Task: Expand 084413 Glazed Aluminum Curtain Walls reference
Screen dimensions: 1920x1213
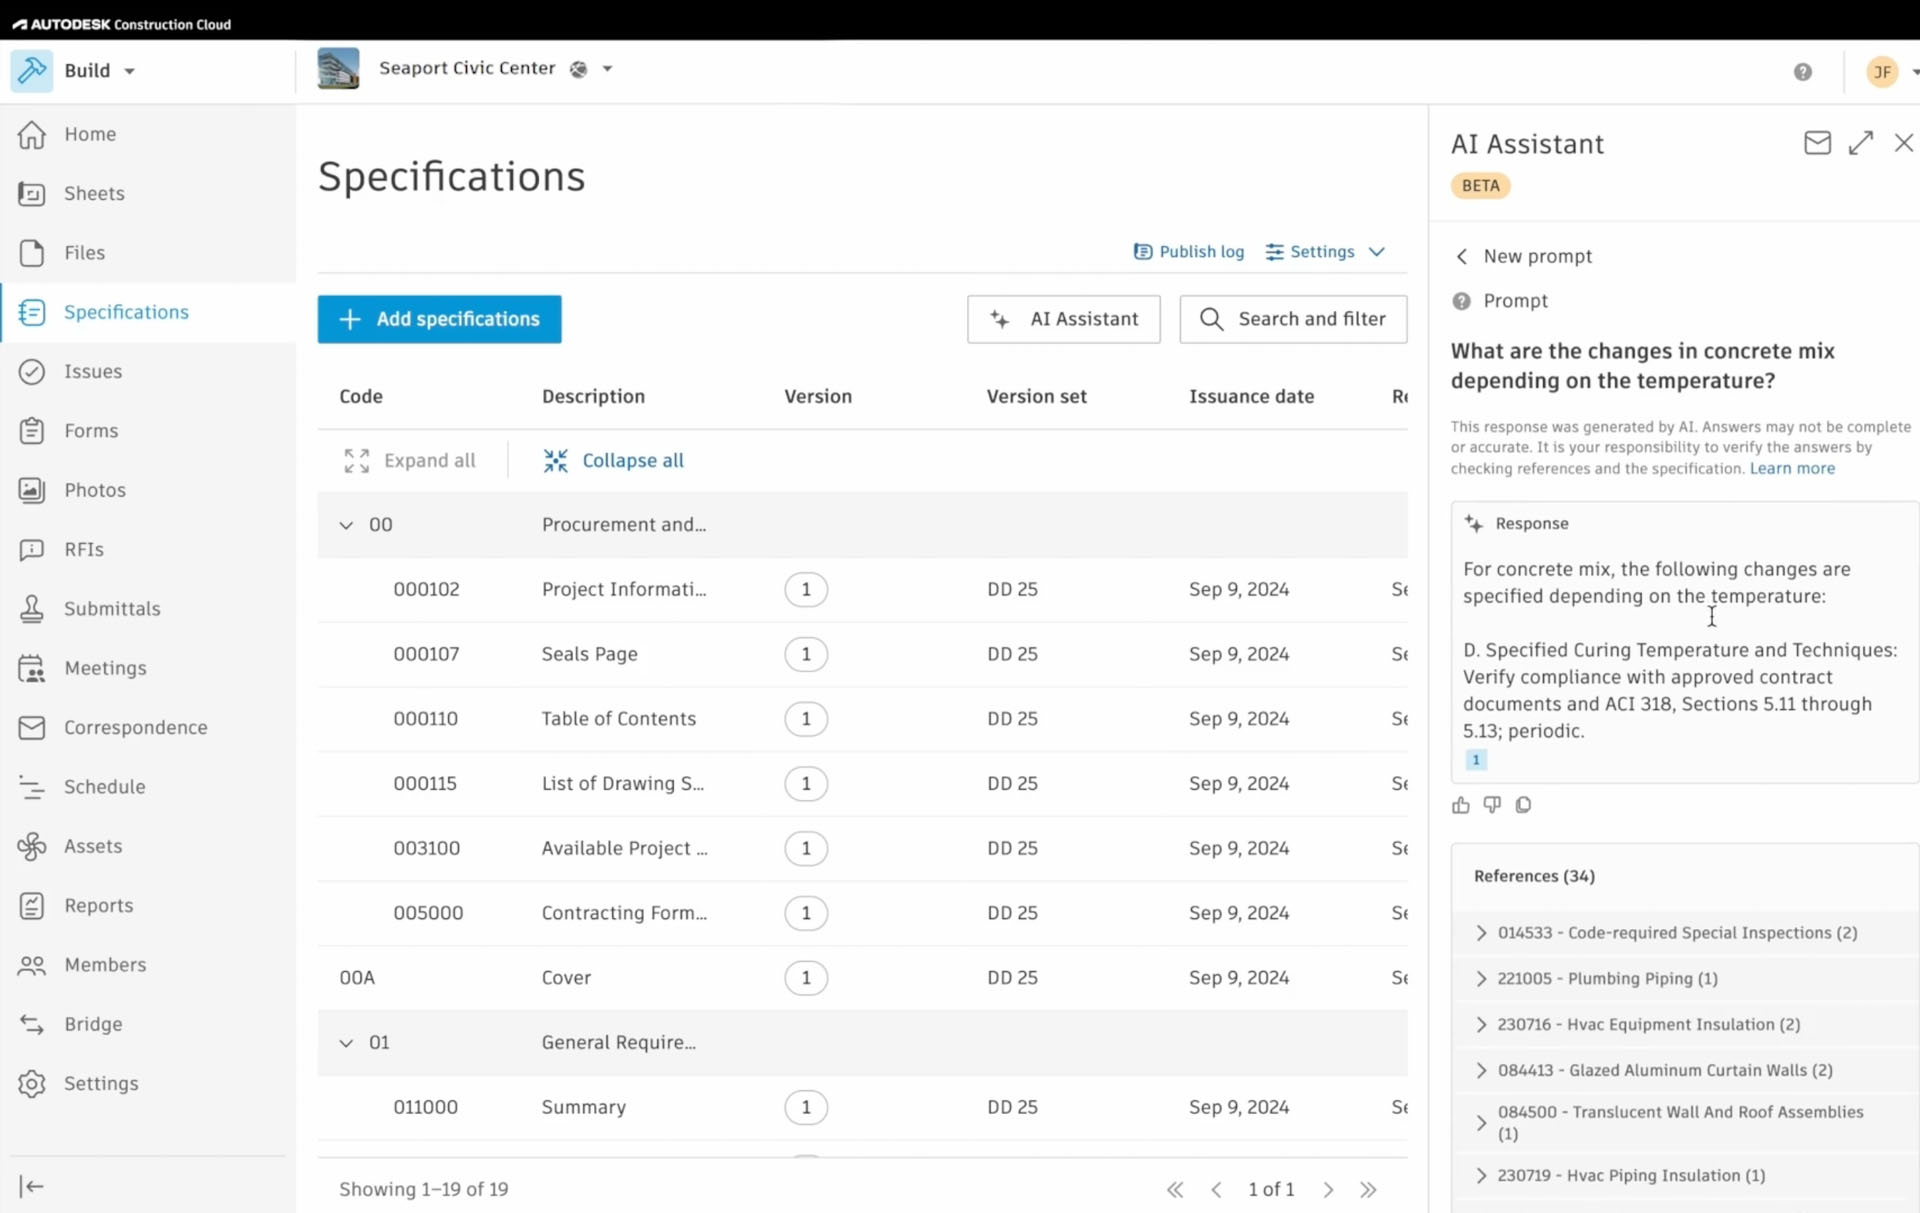Action: point(1481,1070)
